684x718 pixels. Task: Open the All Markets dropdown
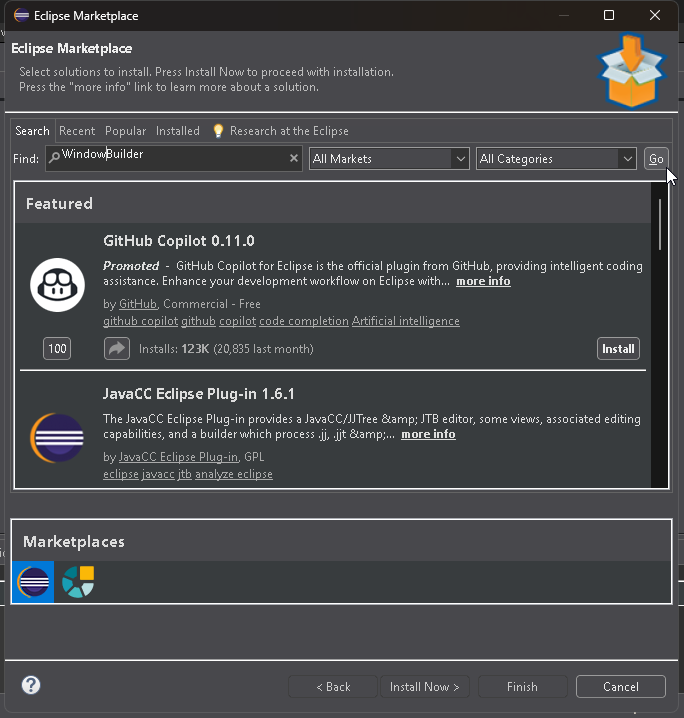point(389,159)
